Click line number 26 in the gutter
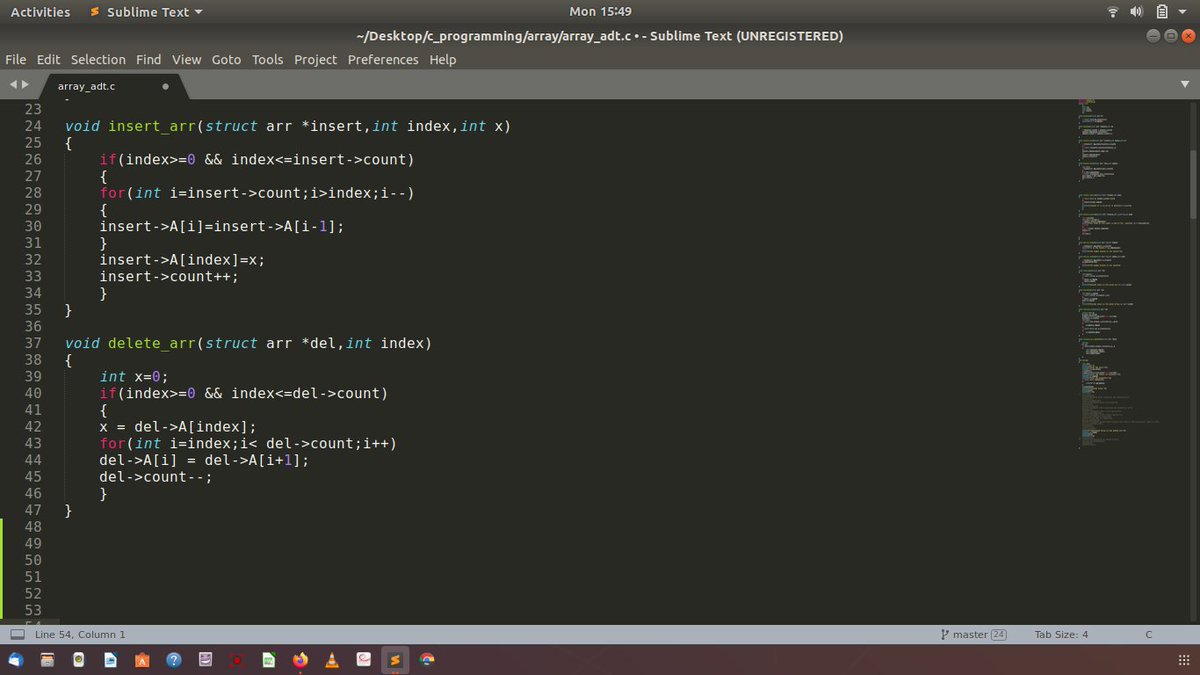 click(32, 159)
